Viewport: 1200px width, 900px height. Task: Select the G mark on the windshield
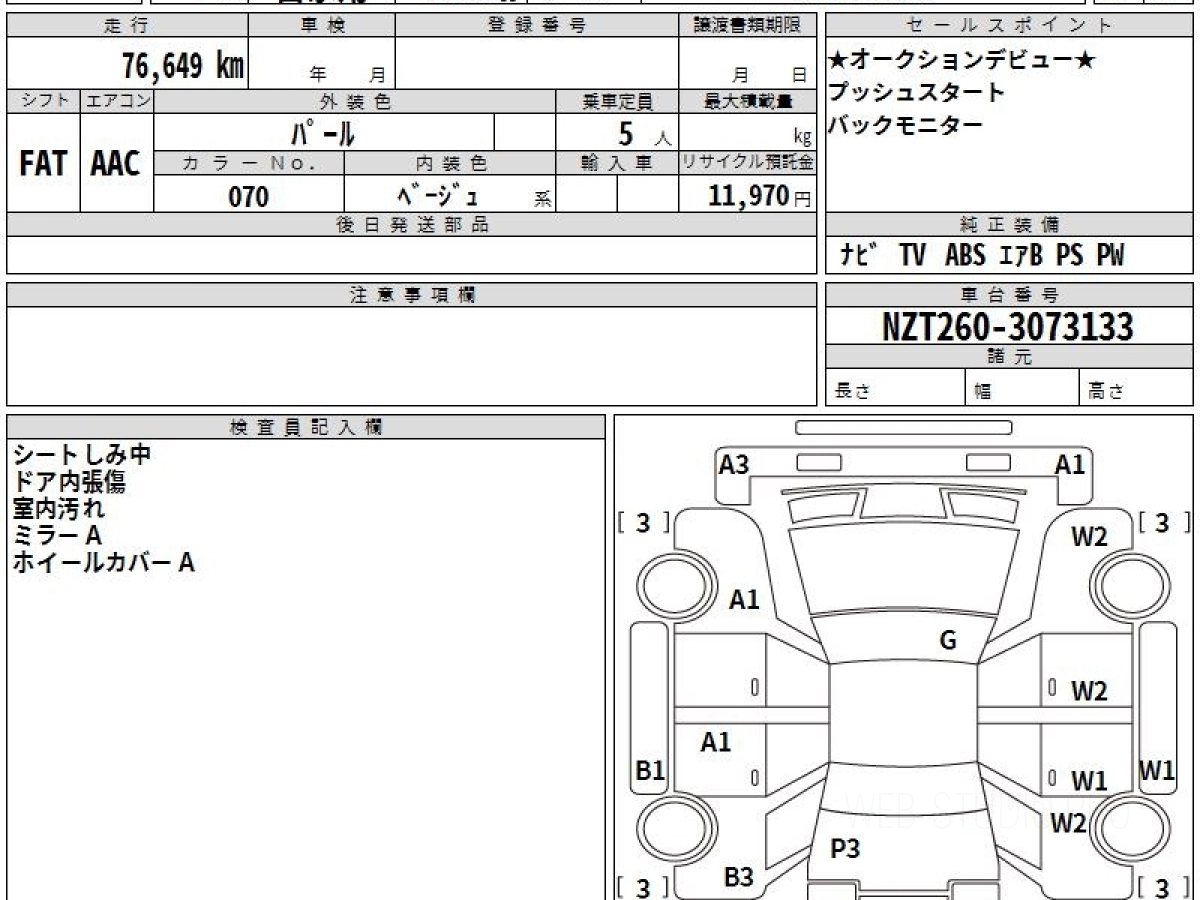click(x=948, y=641)
